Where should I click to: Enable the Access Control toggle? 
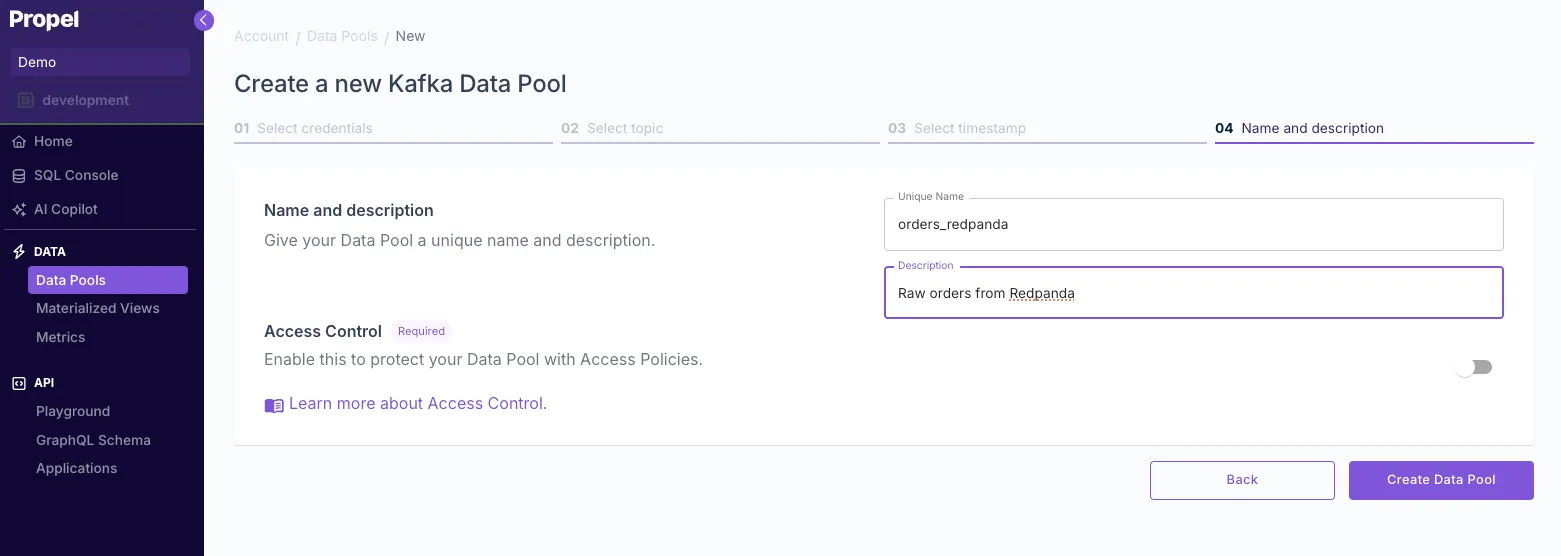(x=1474, y=367)
